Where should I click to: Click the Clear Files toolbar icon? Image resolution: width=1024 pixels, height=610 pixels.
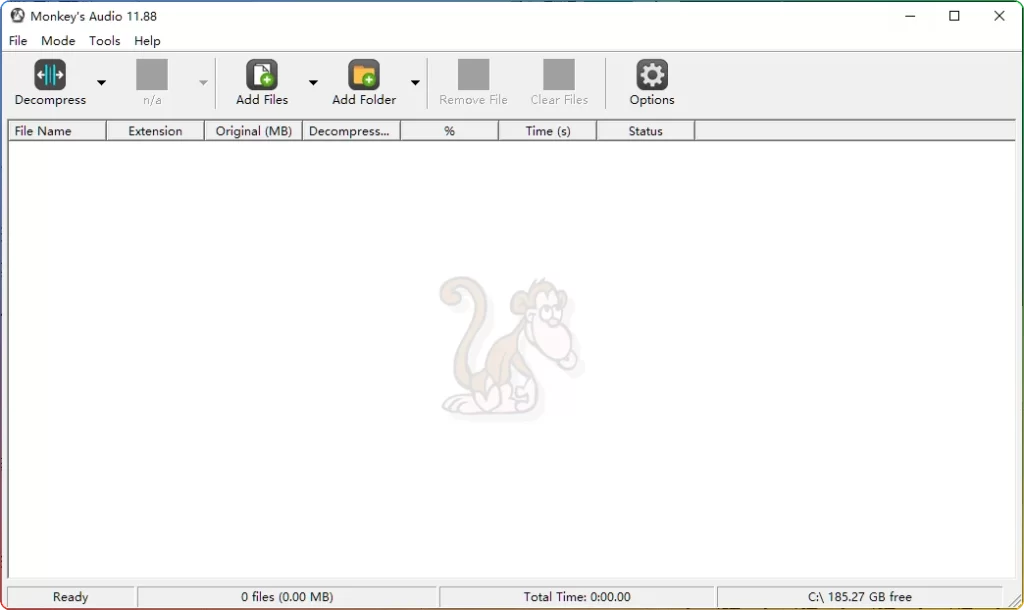coord(558,75)
